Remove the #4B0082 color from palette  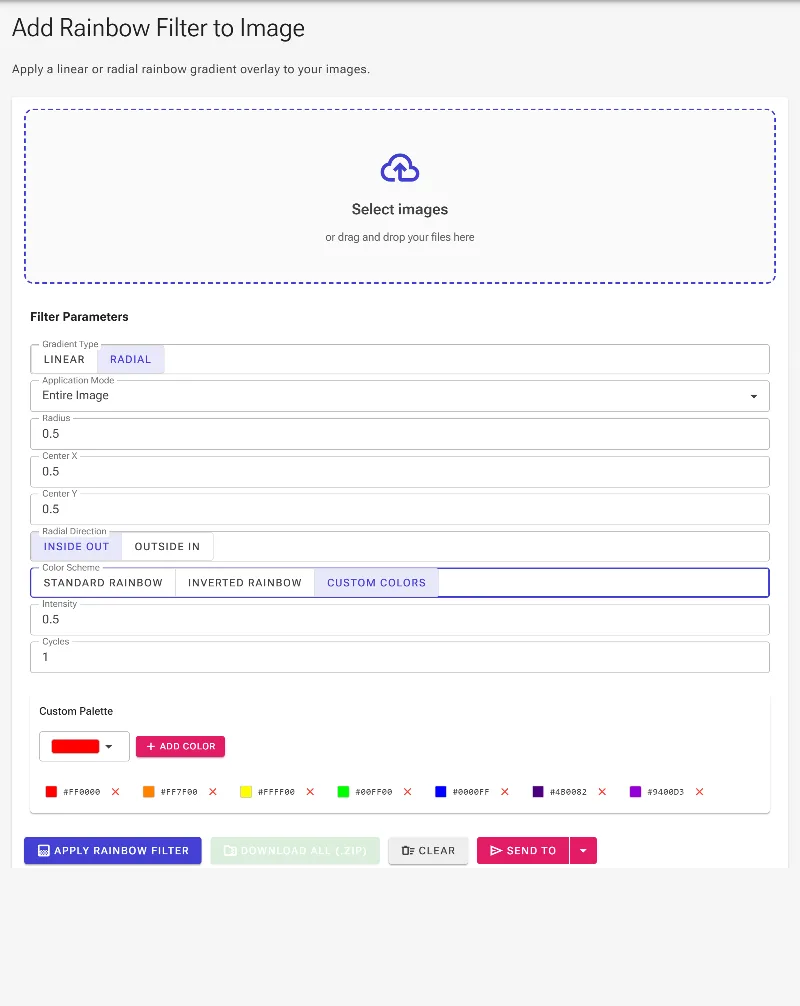602,792
